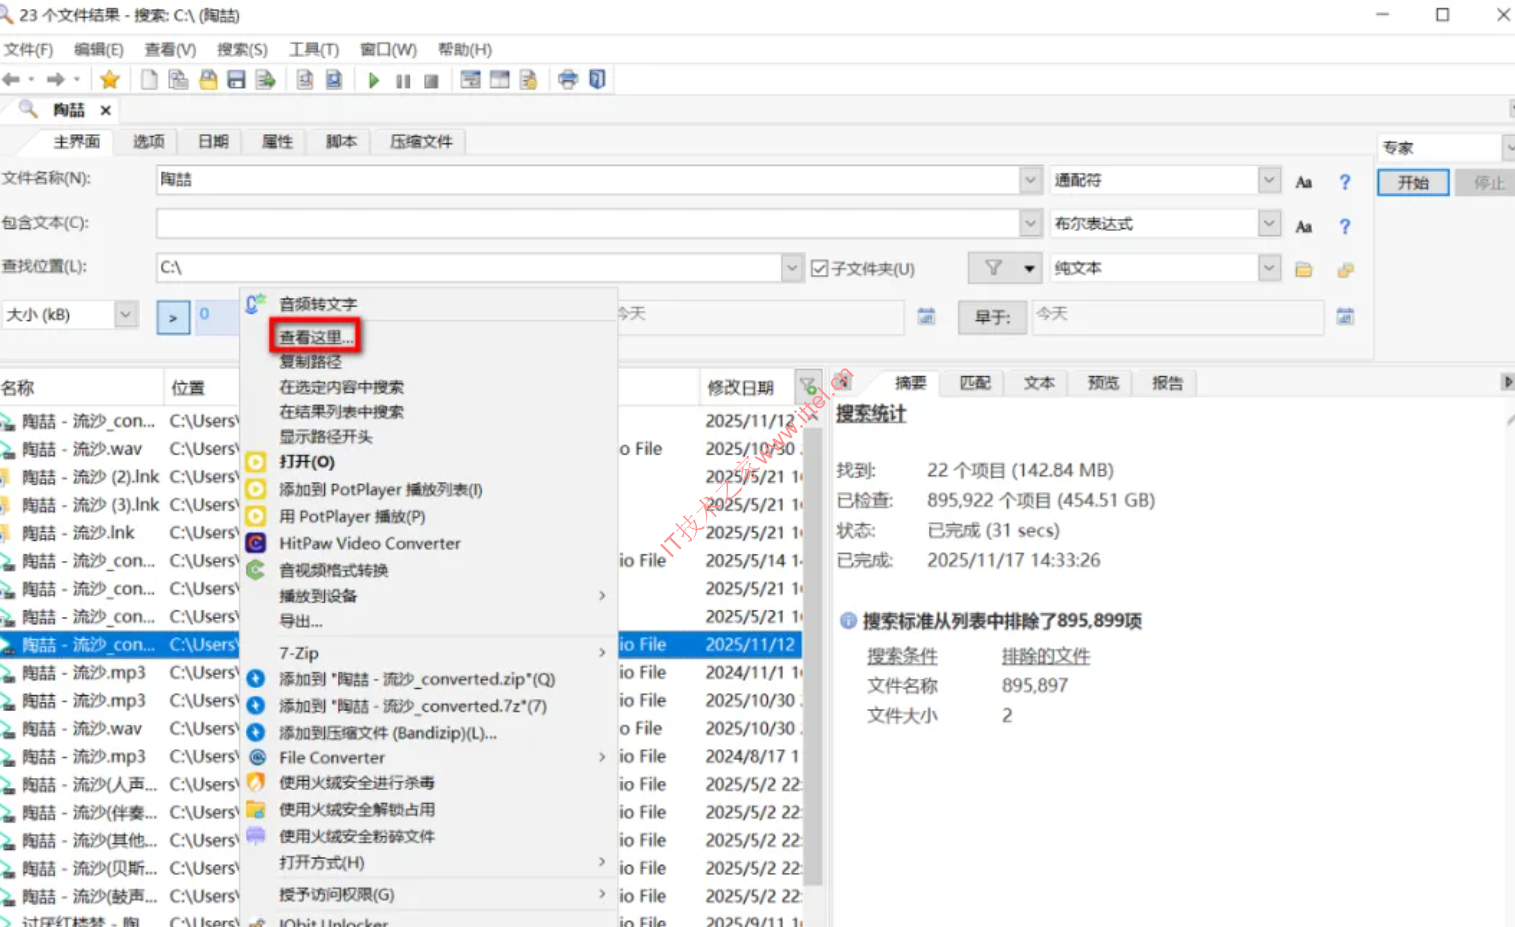Toggle case-sensitive Aa for 包含文本 row
Image resolution: width=1515 pixels, height=927 pixels.
point(1303,227)
